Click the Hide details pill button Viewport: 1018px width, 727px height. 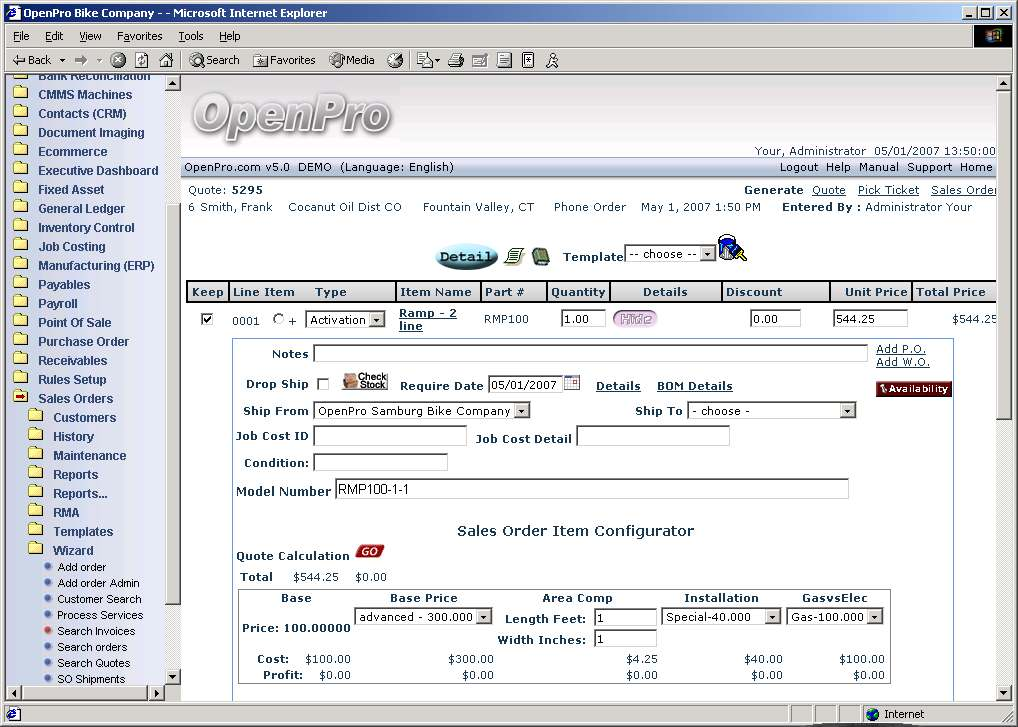(635, 319)
